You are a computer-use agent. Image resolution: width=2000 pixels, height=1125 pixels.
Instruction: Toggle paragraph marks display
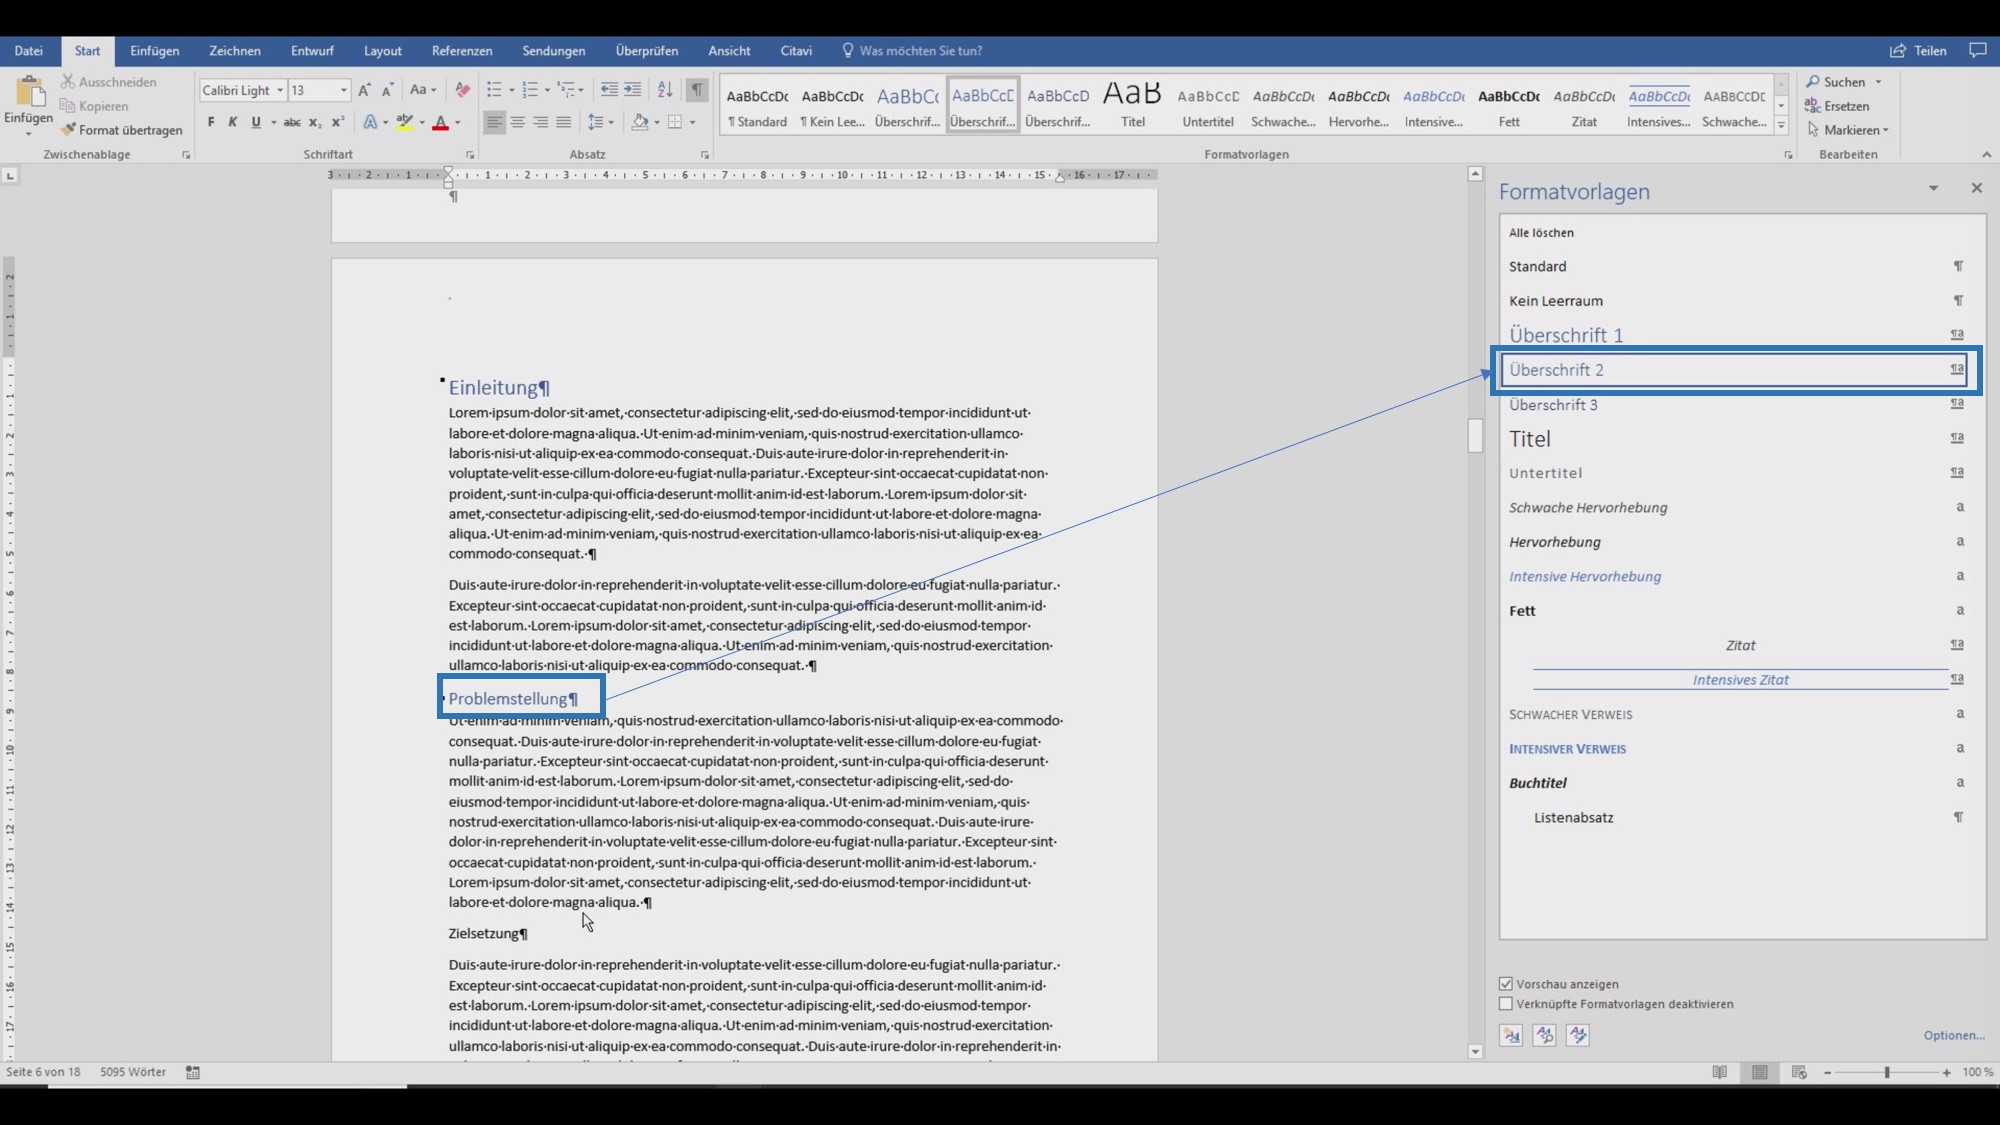698,90
